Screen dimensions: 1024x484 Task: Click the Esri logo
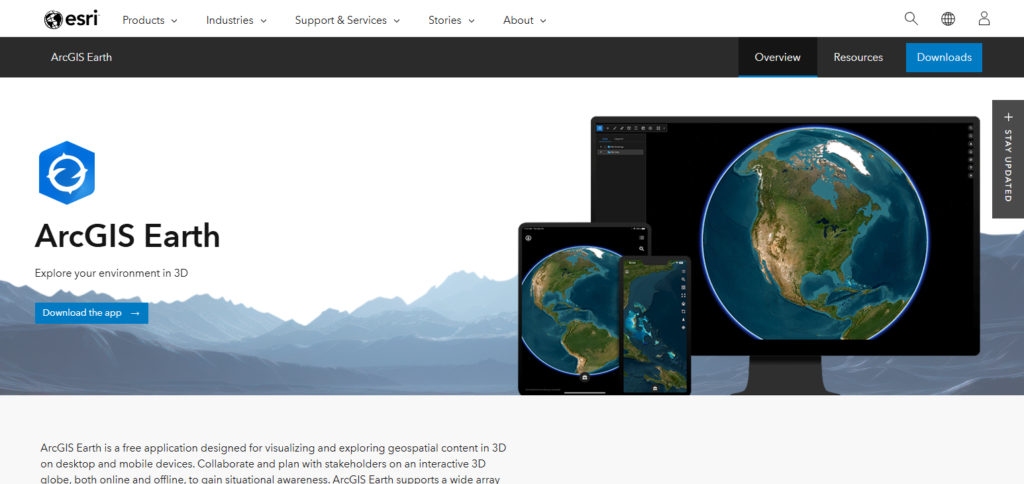71,20
